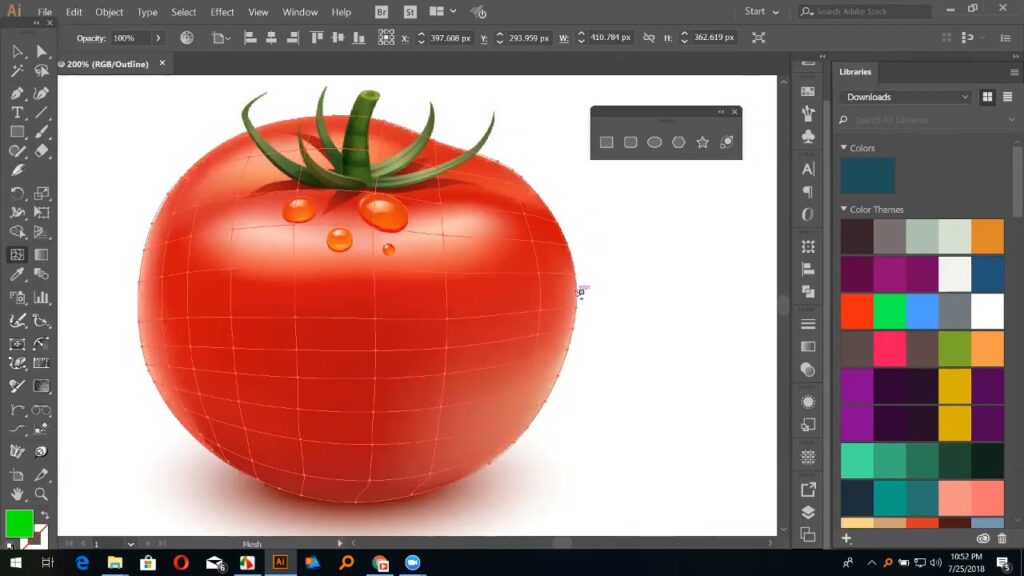Select the Paintbrush tool

pos(41,132)
